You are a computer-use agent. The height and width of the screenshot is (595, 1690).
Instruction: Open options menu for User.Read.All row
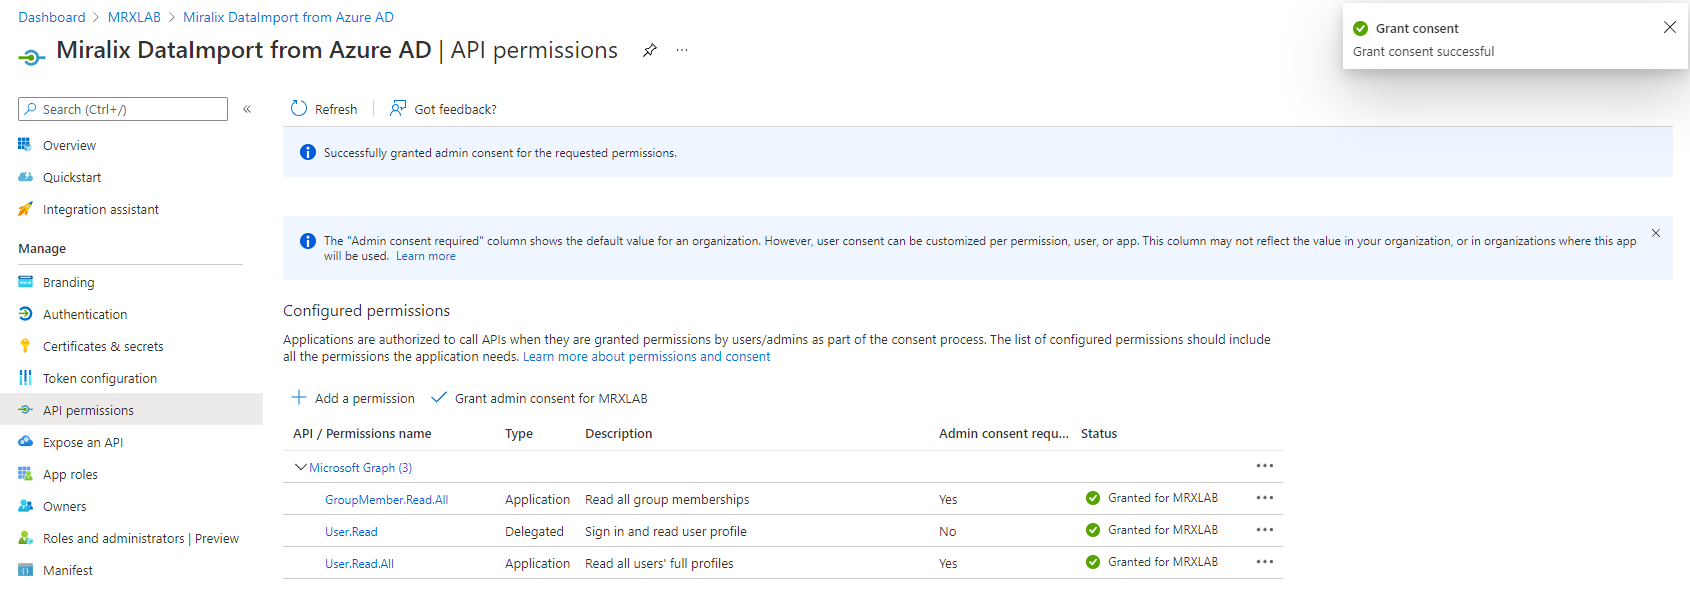(1265, 562)
